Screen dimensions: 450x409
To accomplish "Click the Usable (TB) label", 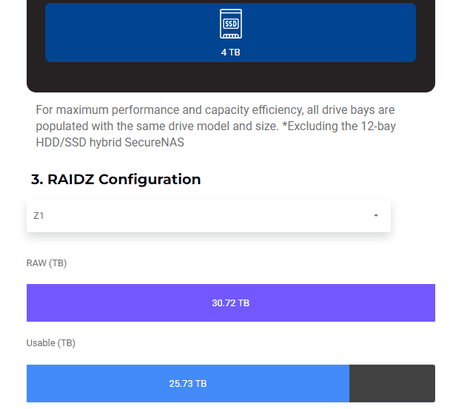I will (x=51, y=343).
